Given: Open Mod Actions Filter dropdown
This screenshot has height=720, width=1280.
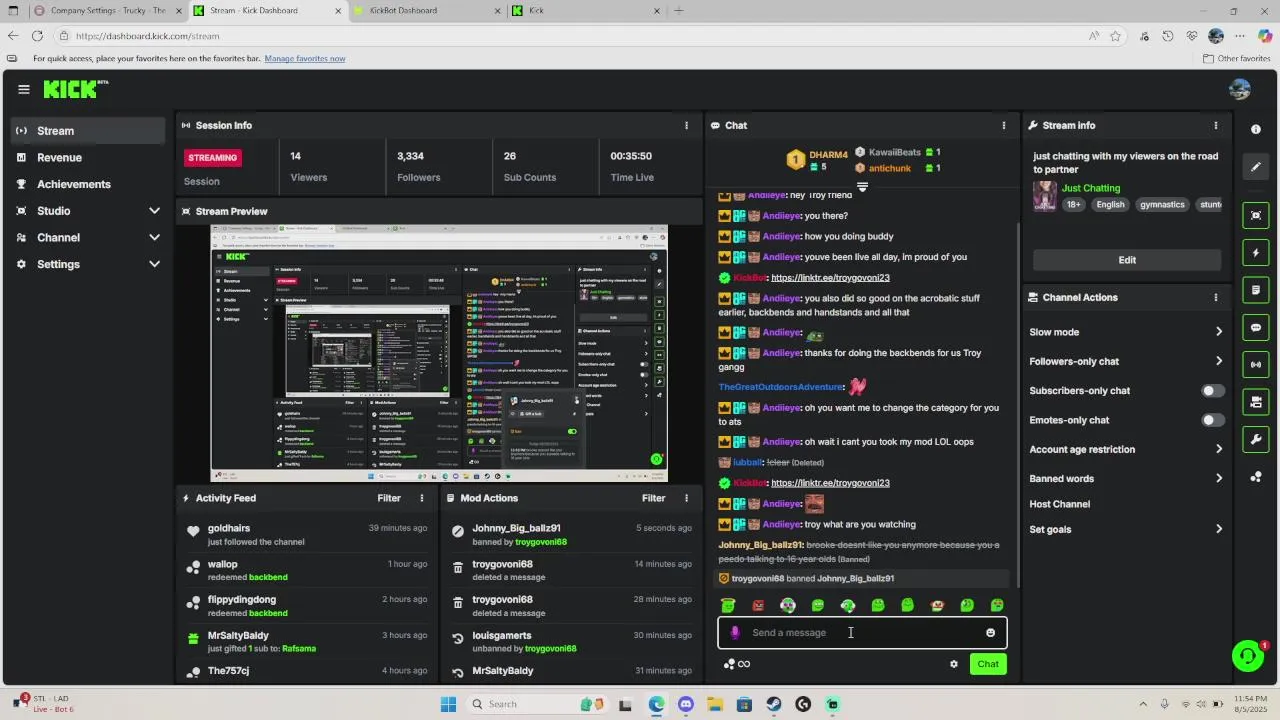Looking at the screenshot, I should pos(654,498).
